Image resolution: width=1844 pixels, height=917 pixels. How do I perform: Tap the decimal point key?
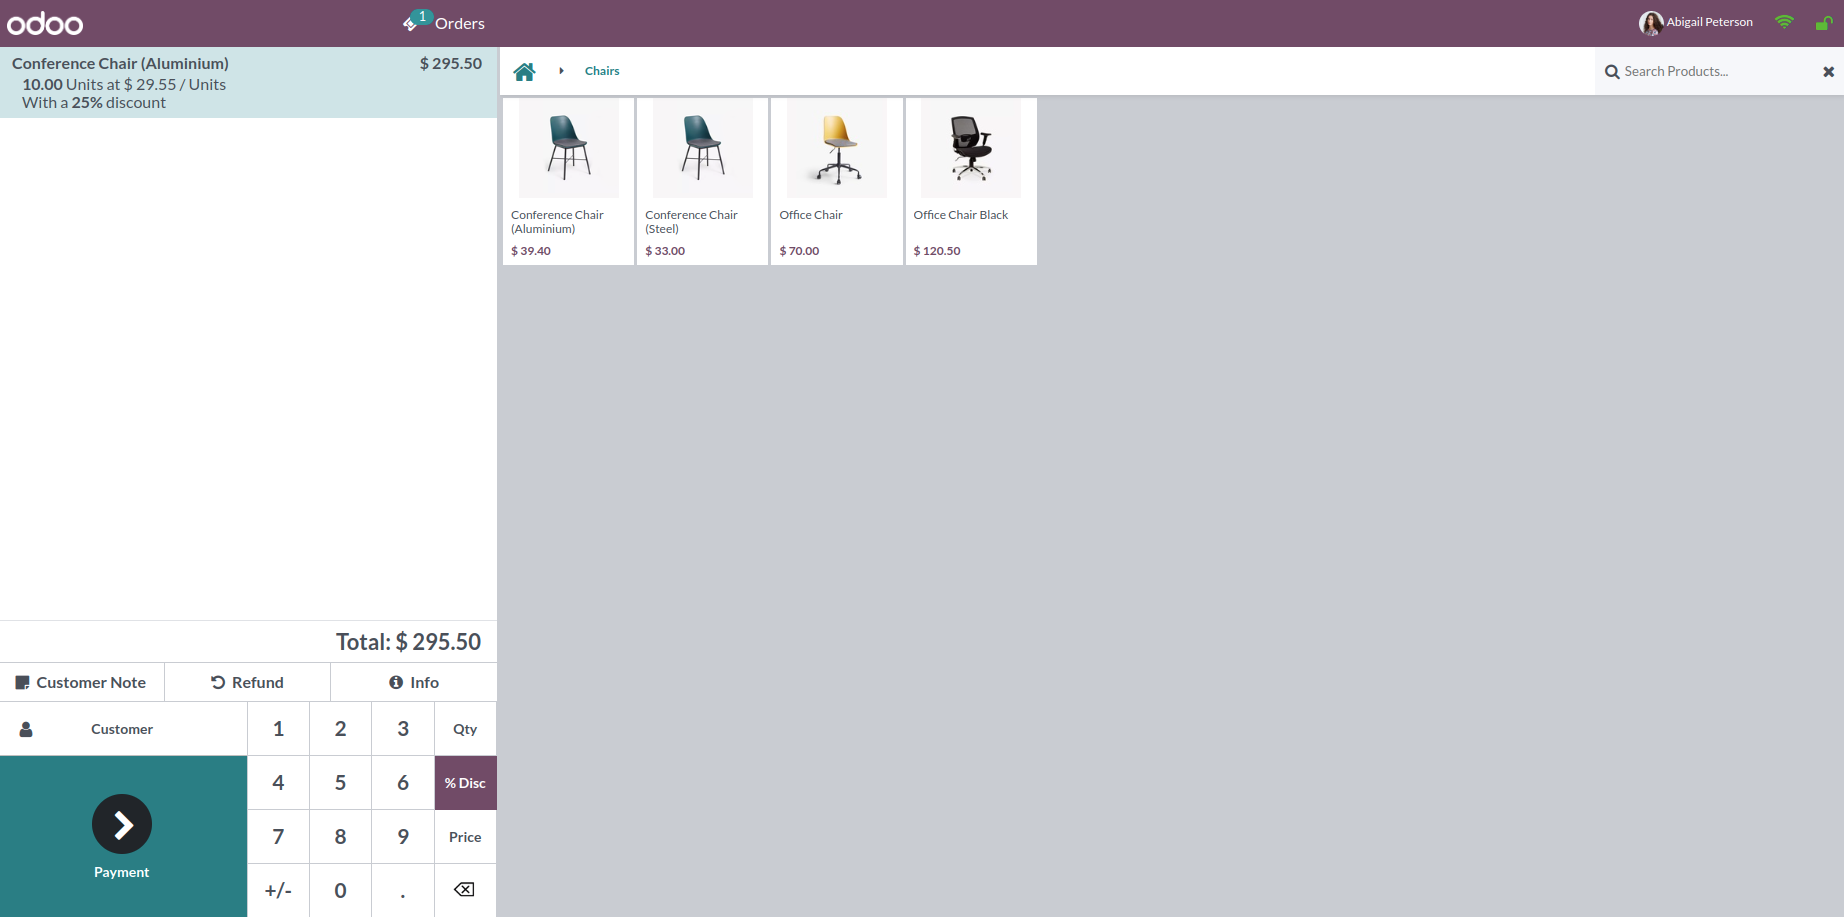[x=403, y=890]
